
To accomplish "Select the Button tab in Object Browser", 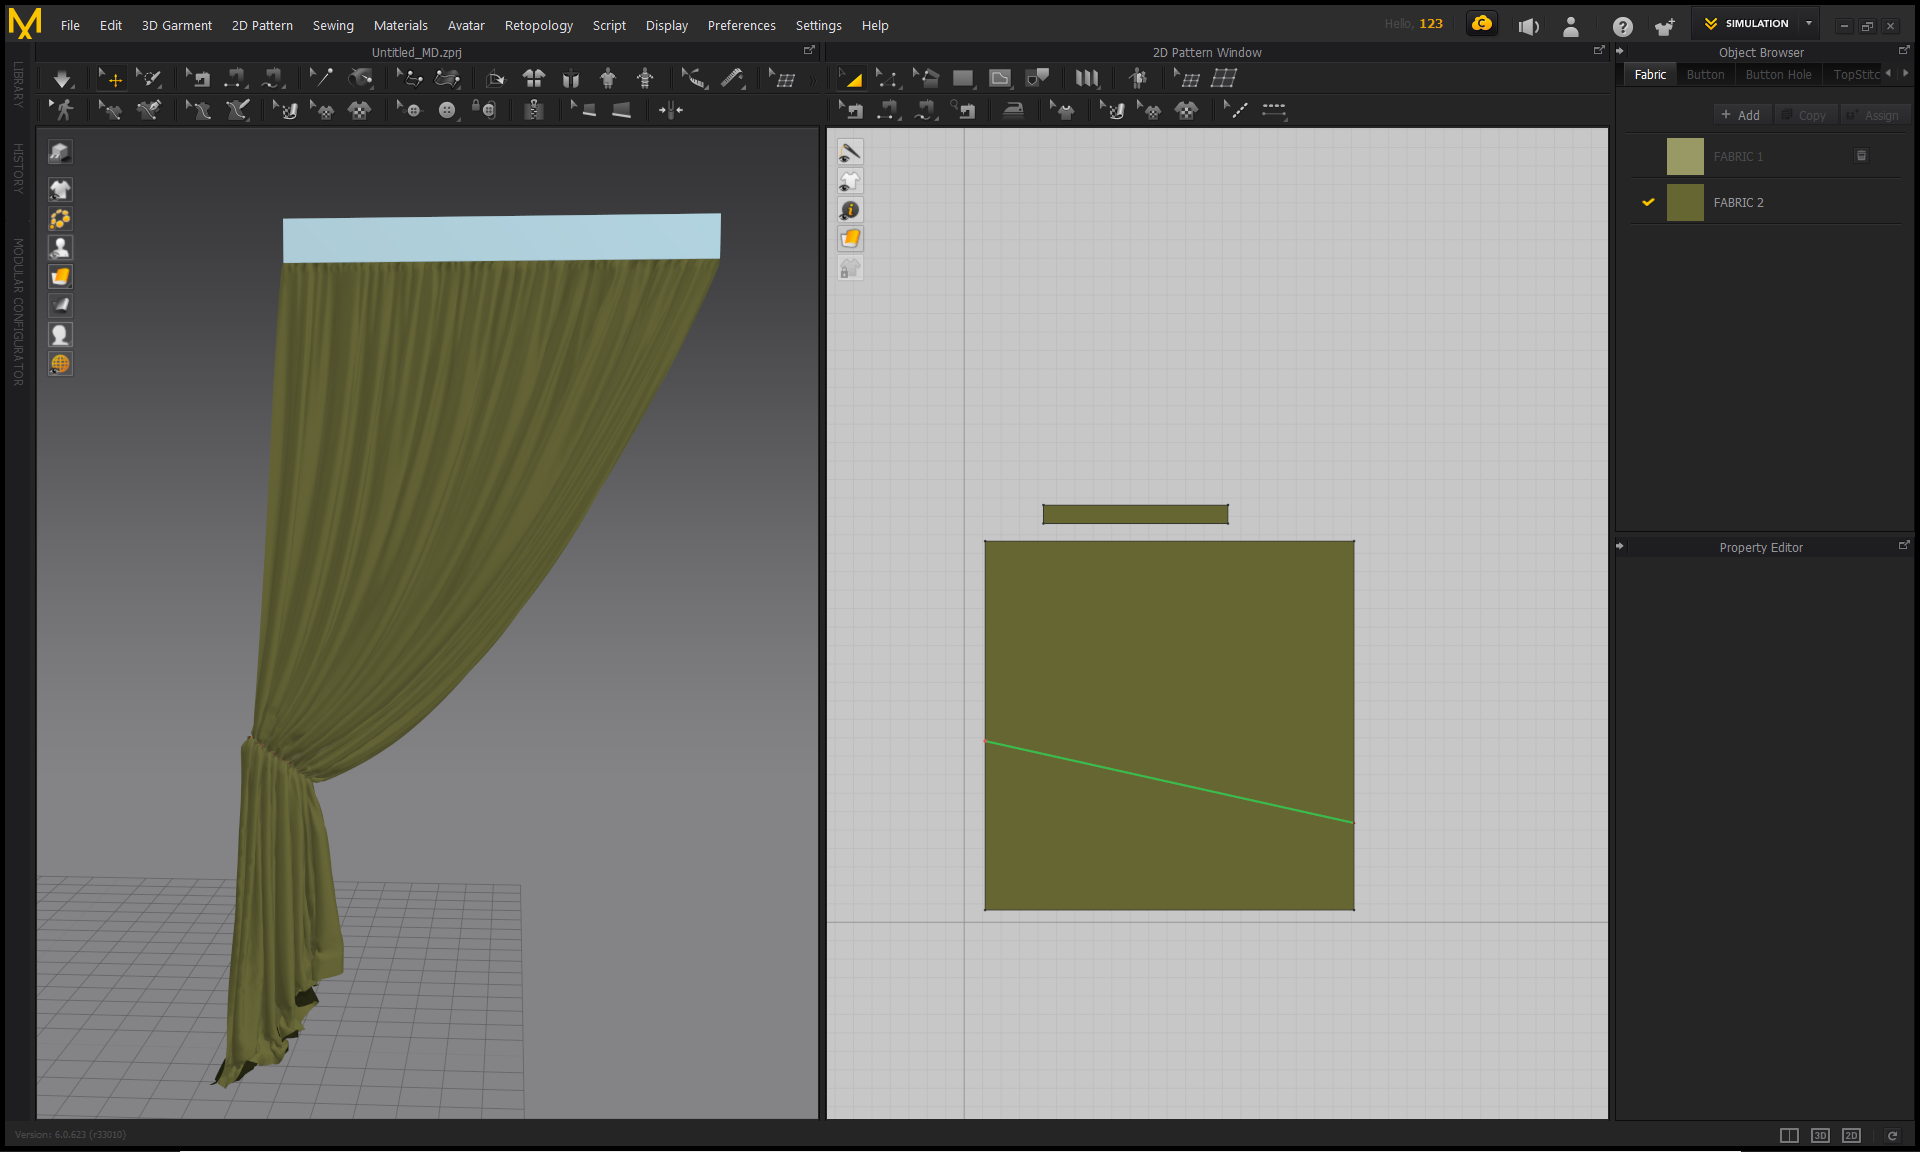I will click(1705, 75).
